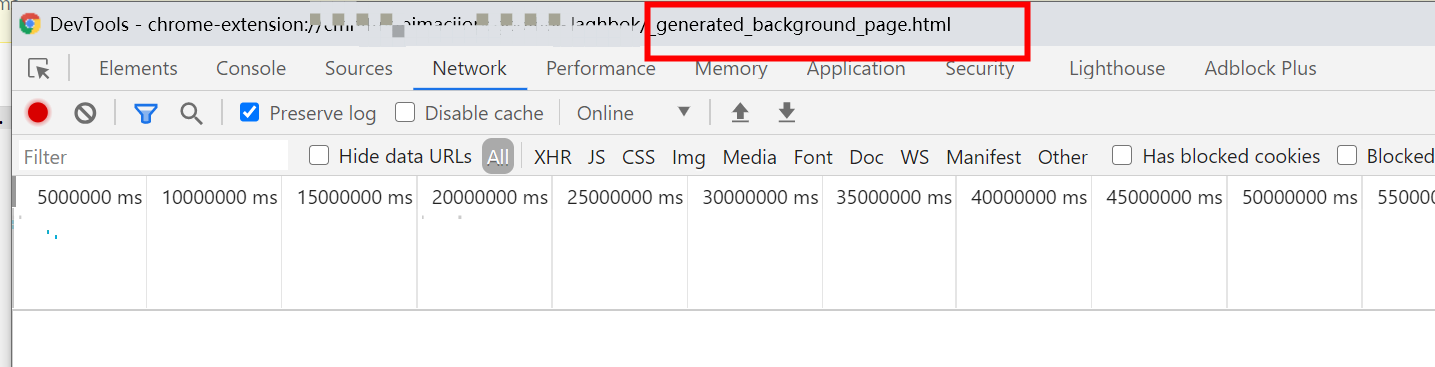Viewport: 1435px width, 367px height.
Task: Go to the Sources tab
Action: 359,68
